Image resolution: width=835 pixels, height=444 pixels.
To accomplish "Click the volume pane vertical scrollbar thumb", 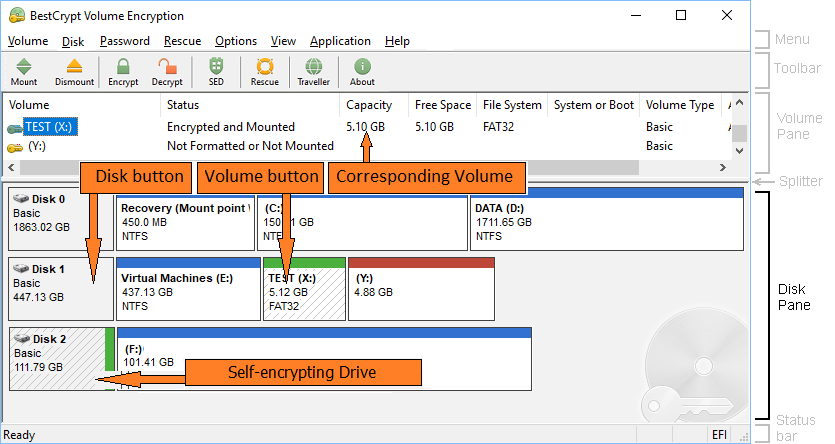I will tap(739, 133).
